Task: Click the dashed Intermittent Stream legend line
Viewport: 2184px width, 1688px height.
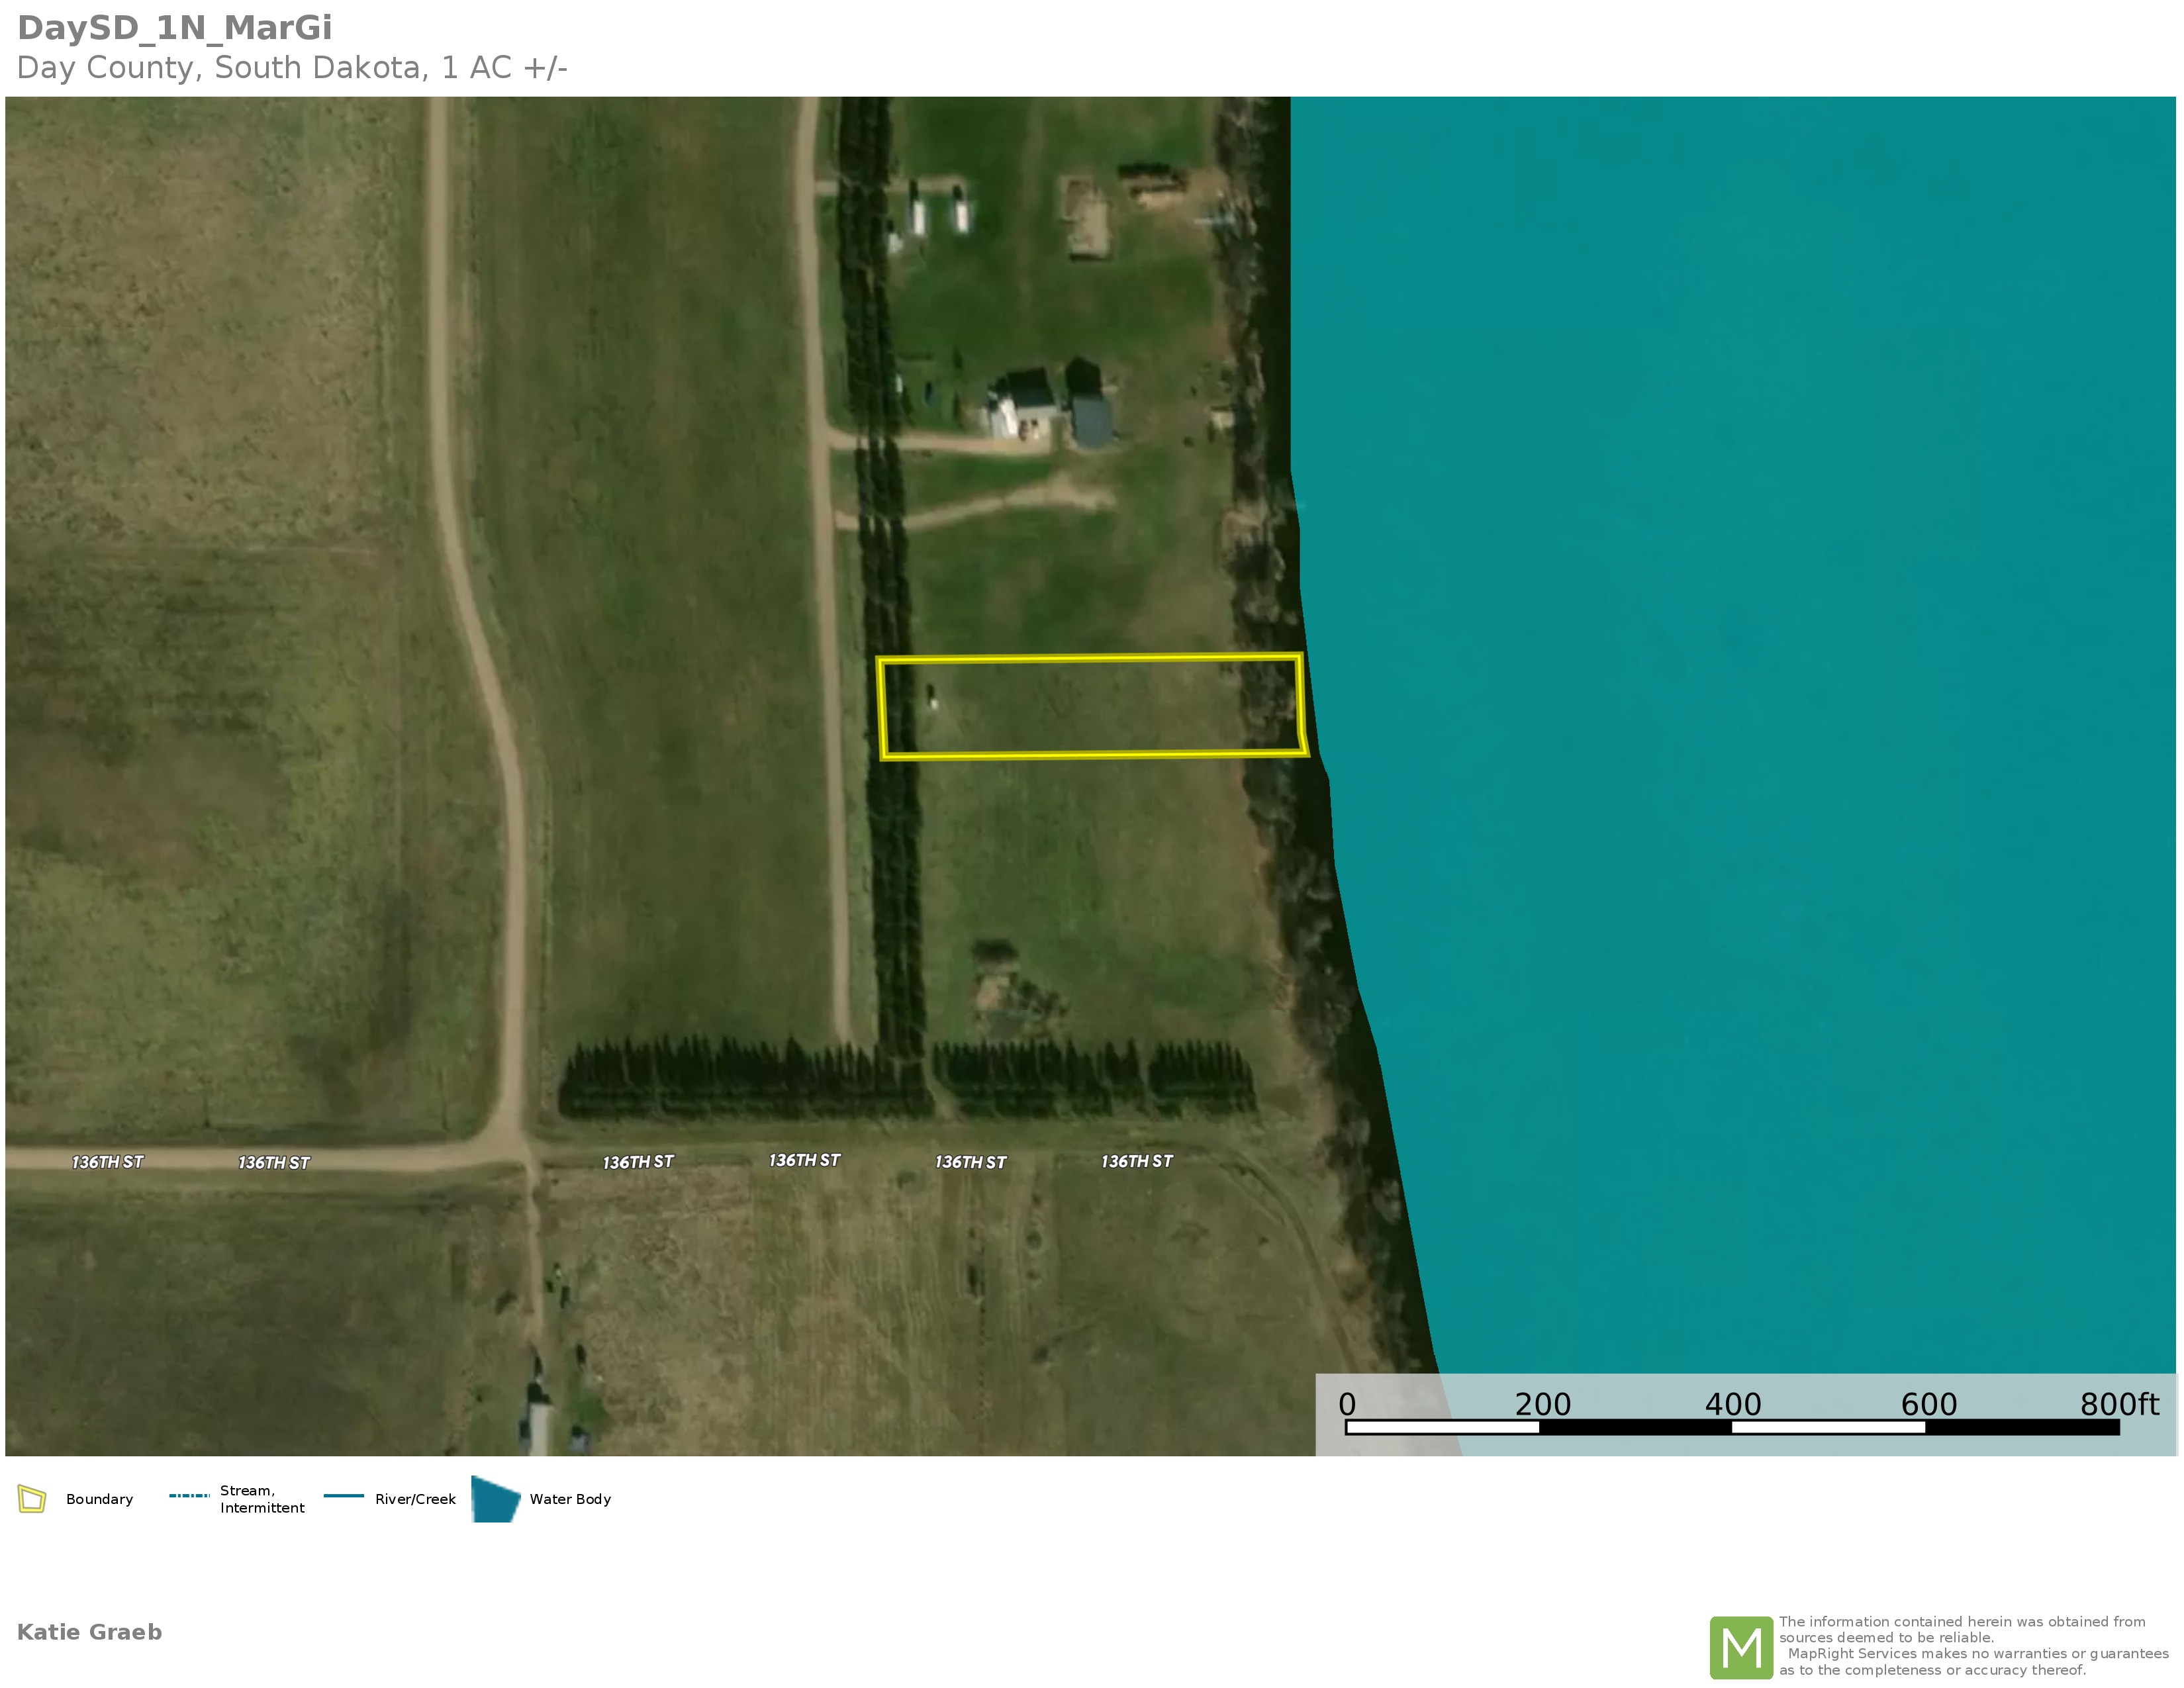Action: [189, 1496]
